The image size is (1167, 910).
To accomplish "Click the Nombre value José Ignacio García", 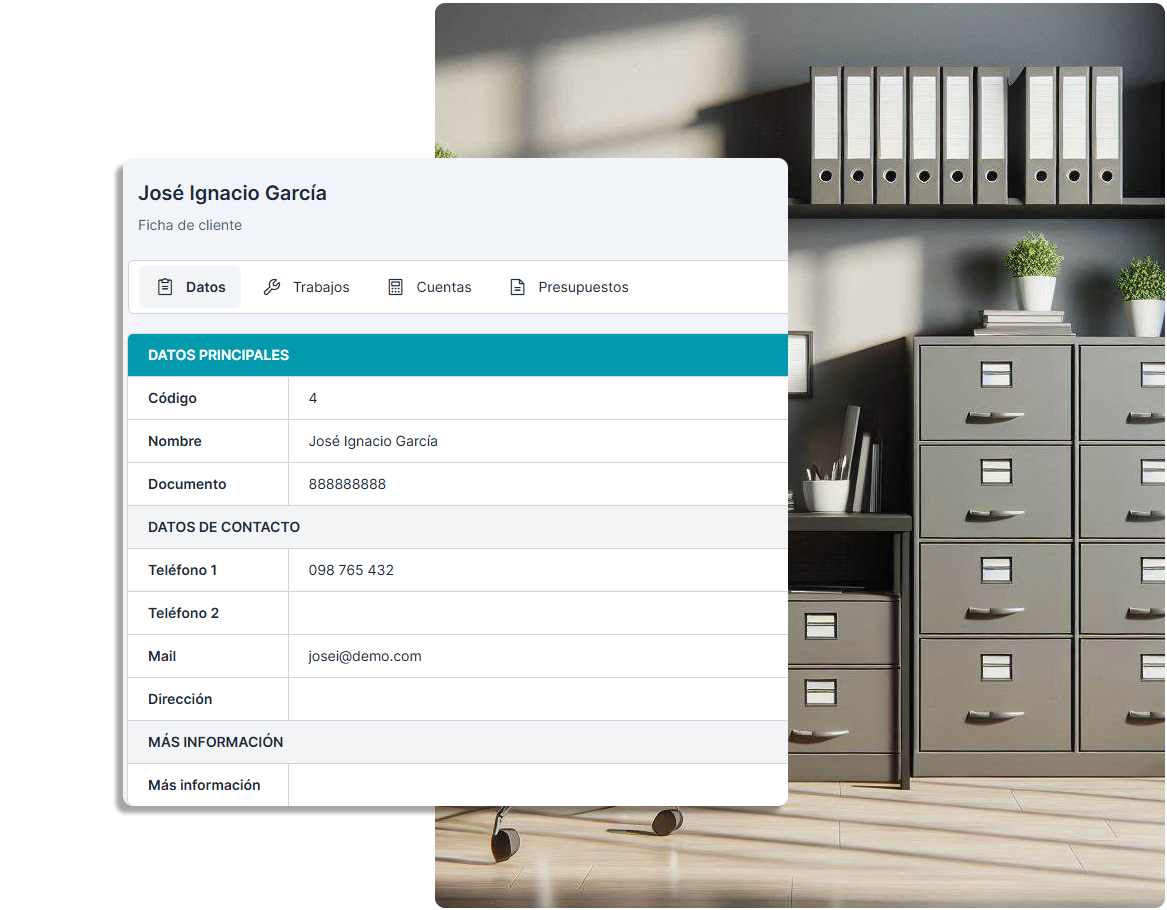I will point(373,441).
